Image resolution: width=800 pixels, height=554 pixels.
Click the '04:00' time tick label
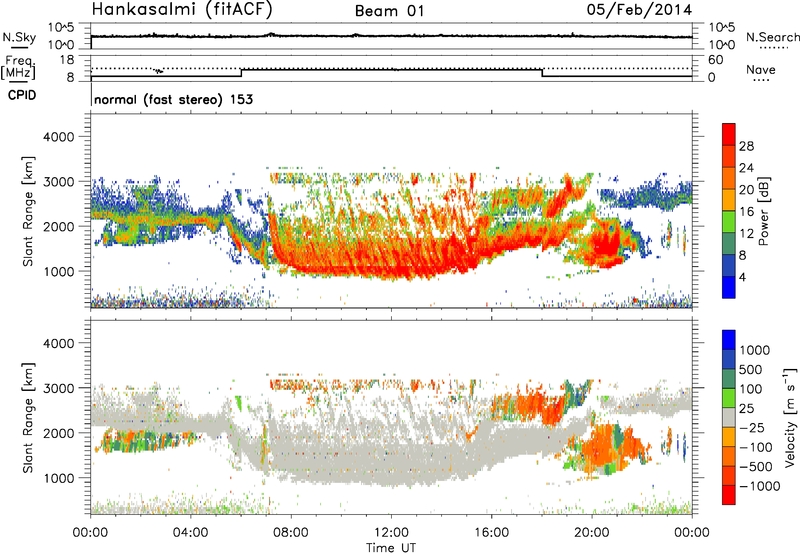point(191,533)
